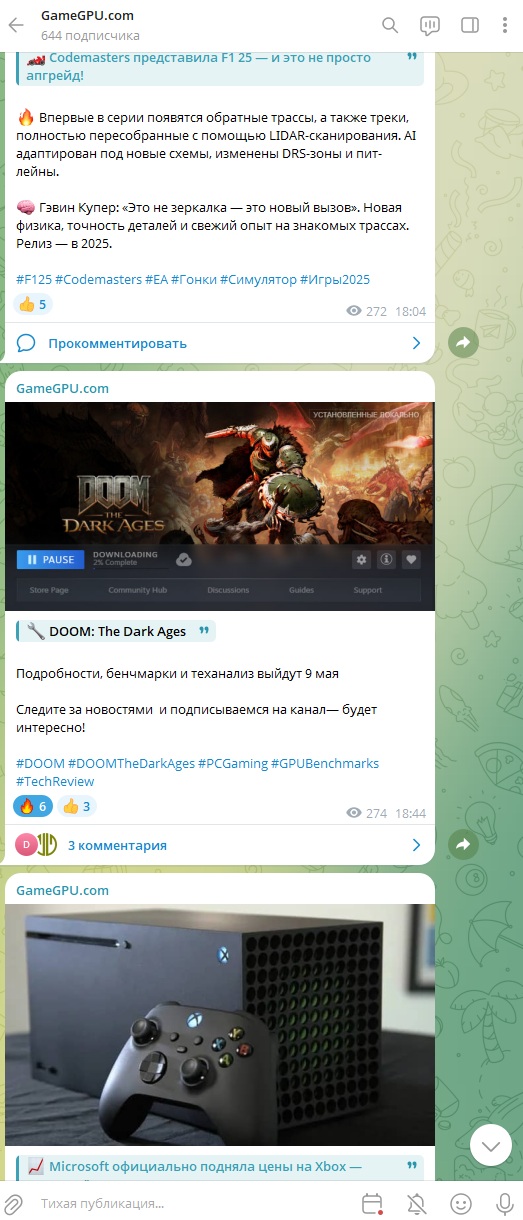Open the emoji picker
Screen dimensions: 523x1220
coord(460,1203)
